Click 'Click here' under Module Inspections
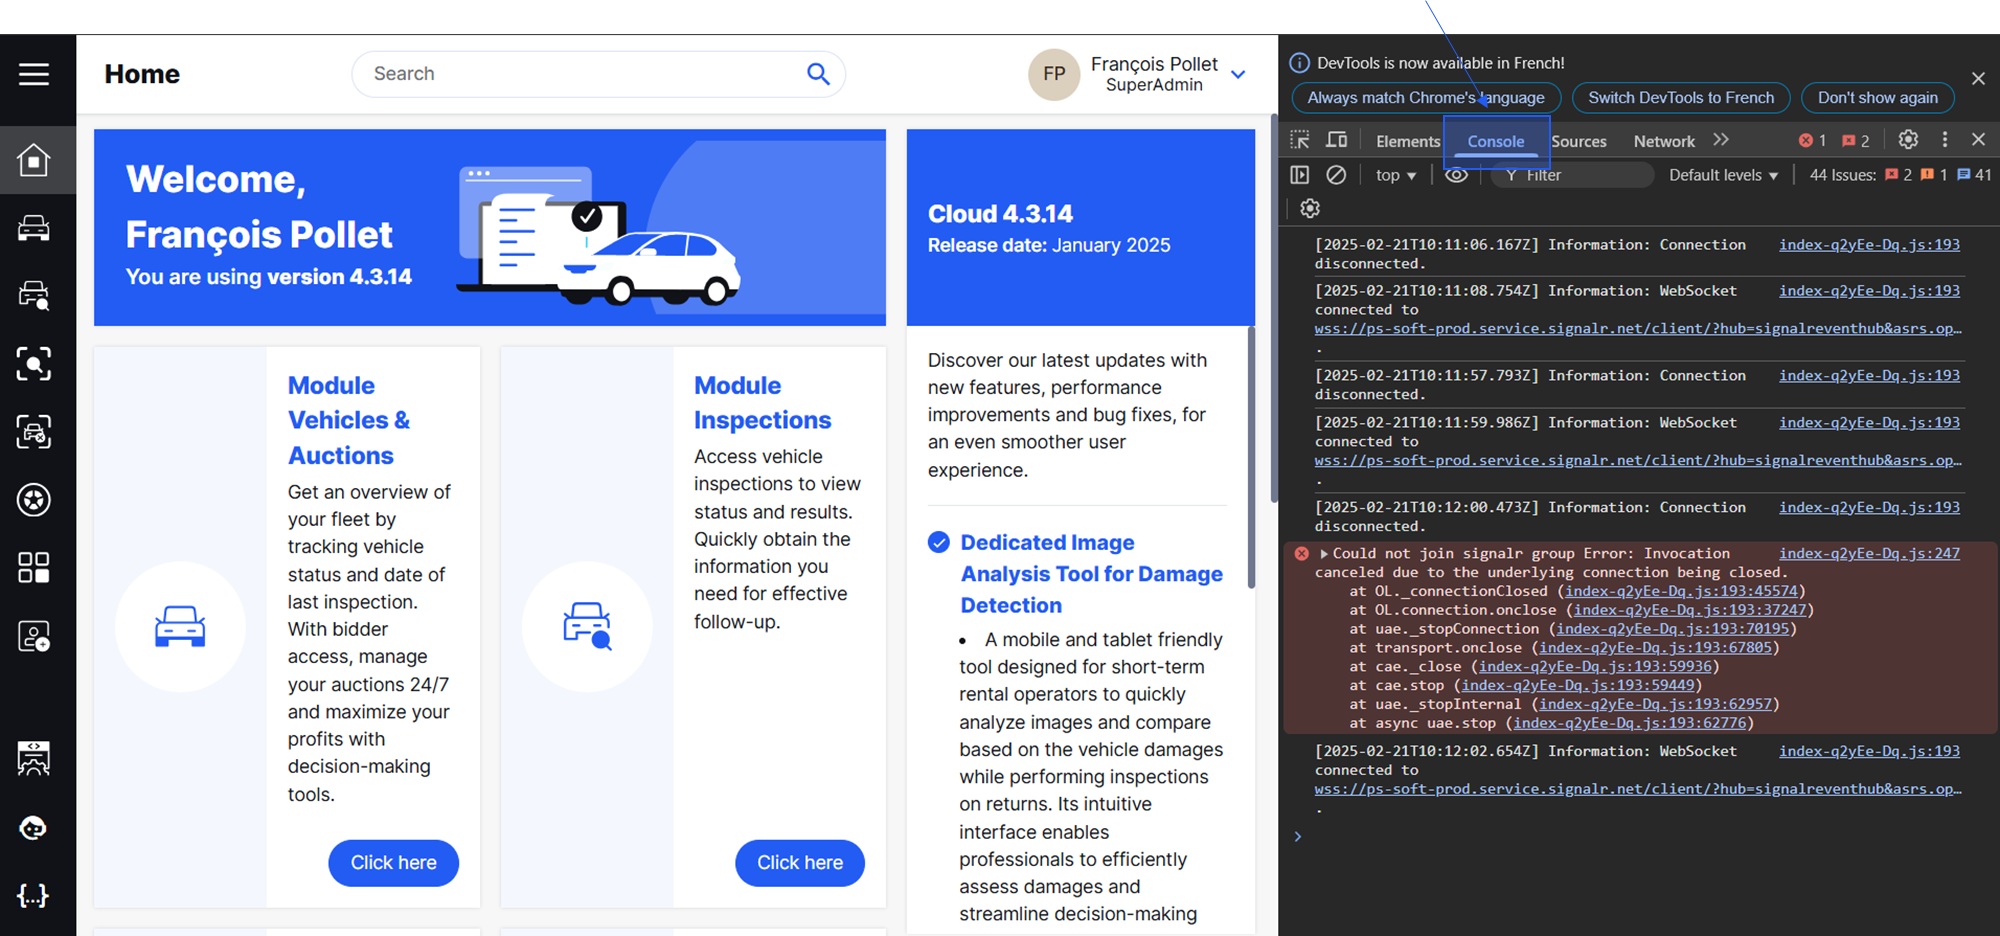2000x936 pixels. (x=799, y=862)
